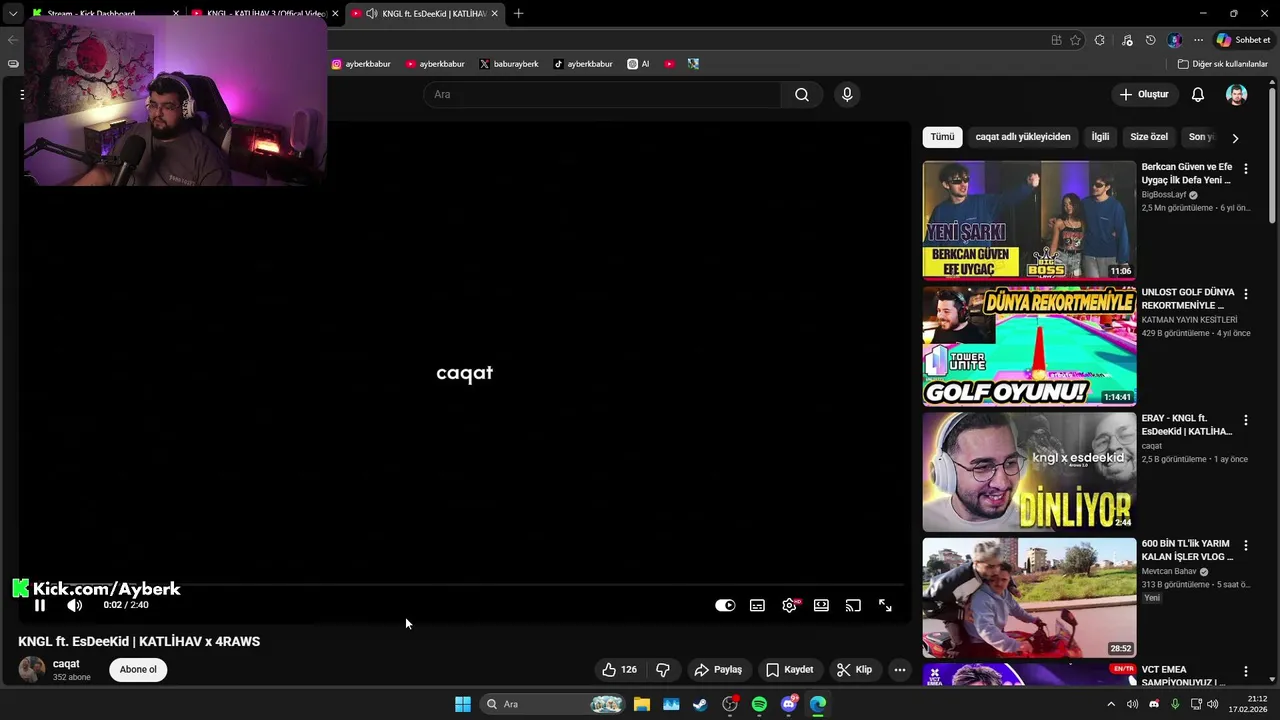Pause the YouTube video
The width and height of the screenshot is (1280, 720).
(x=40, y=605)
